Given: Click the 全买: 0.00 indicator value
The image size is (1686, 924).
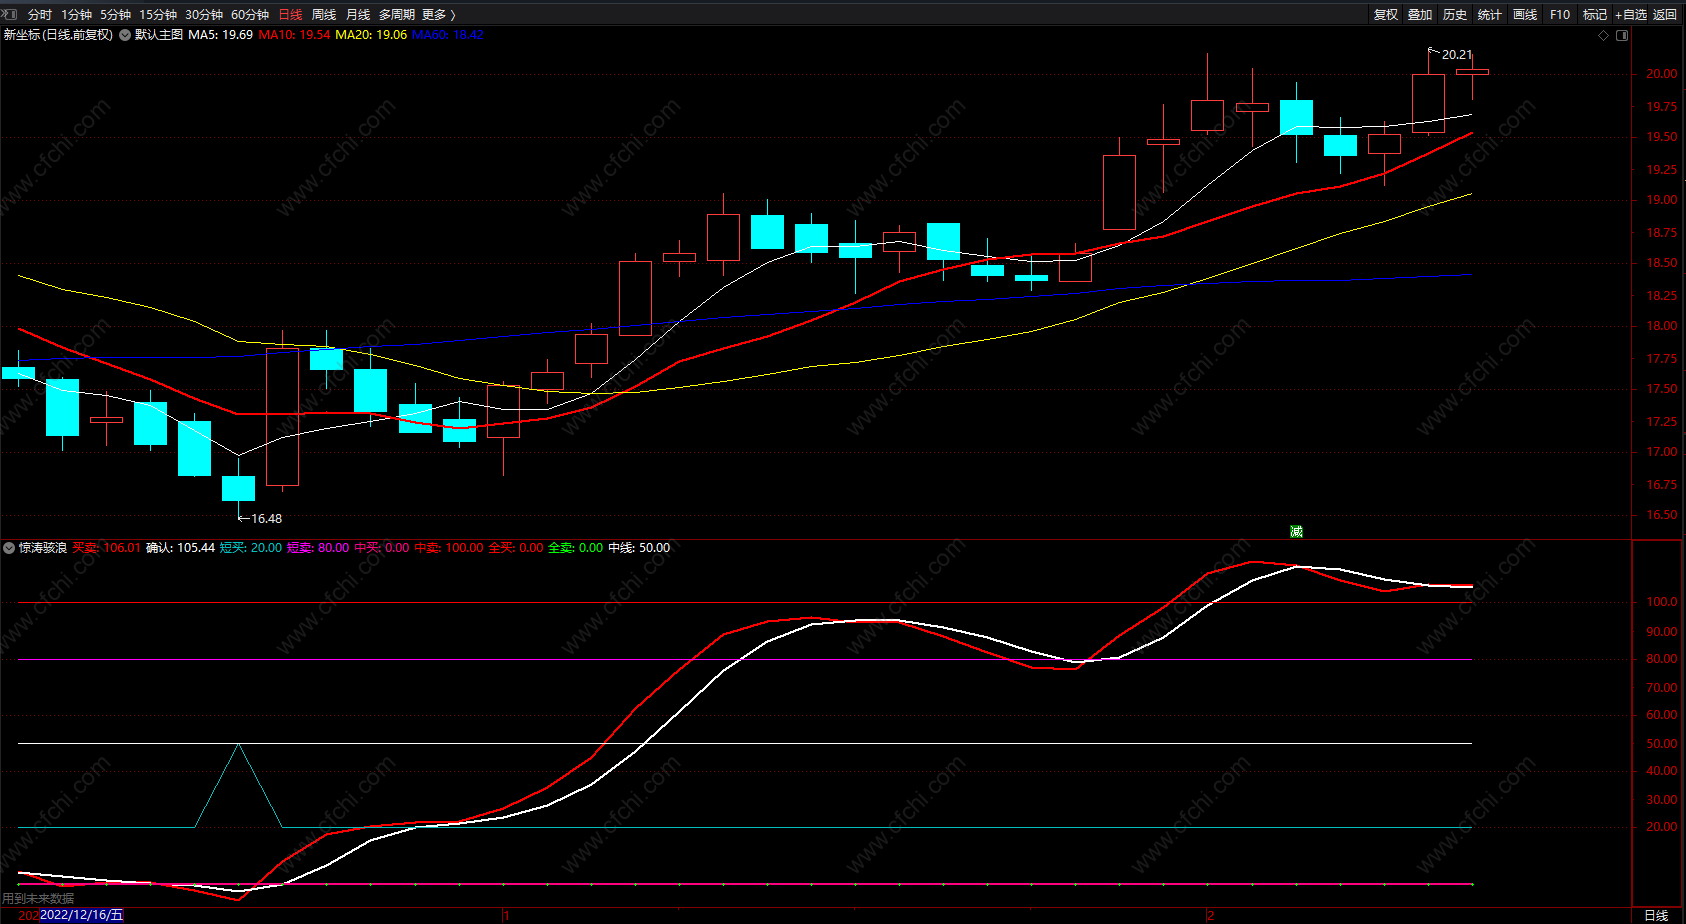Looking at the screenshot, I should tap(516, 548).
